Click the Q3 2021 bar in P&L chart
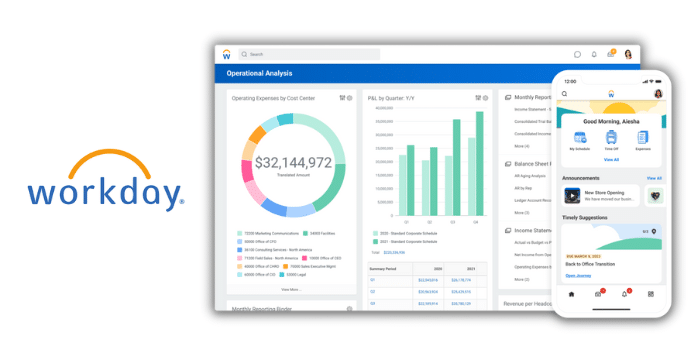The image size is (700, 360). click(456, 167)
